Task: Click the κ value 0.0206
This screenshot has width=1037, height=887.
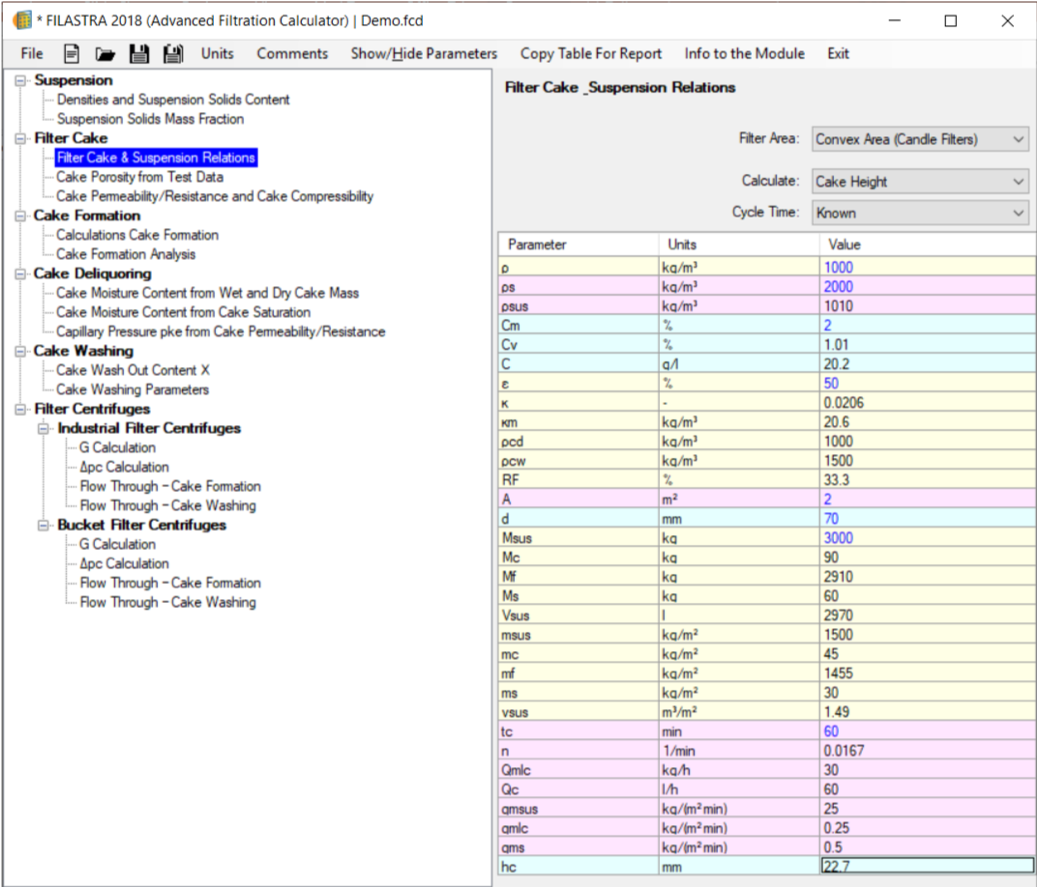Action: (x=927, y=403)
